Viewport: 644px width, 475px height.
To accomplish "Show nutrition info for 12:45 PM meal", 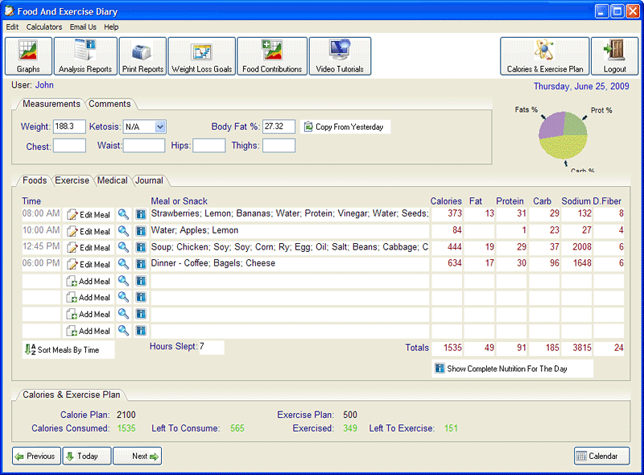I will 140,247.
